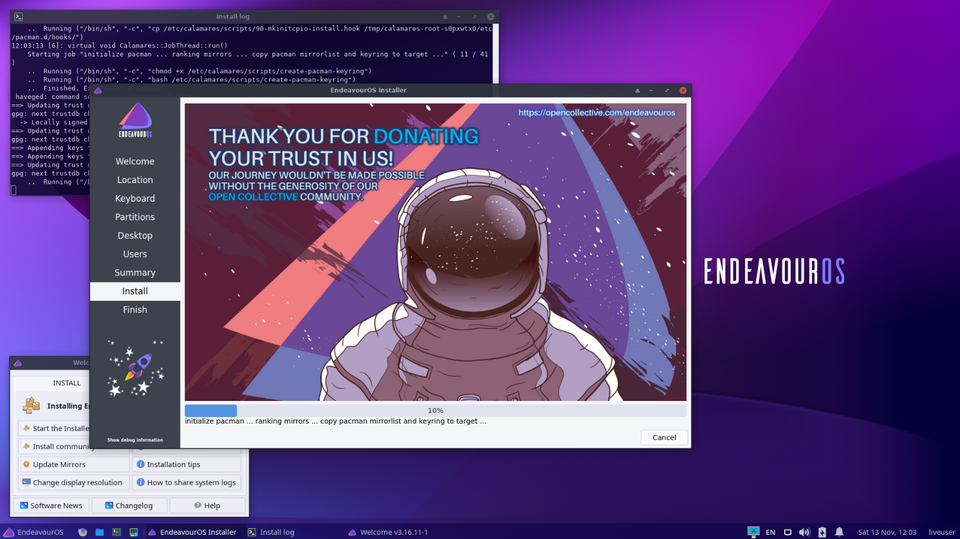Click the battery power manager icon
This screenshot has width=960, height=539.
(821, 532)
